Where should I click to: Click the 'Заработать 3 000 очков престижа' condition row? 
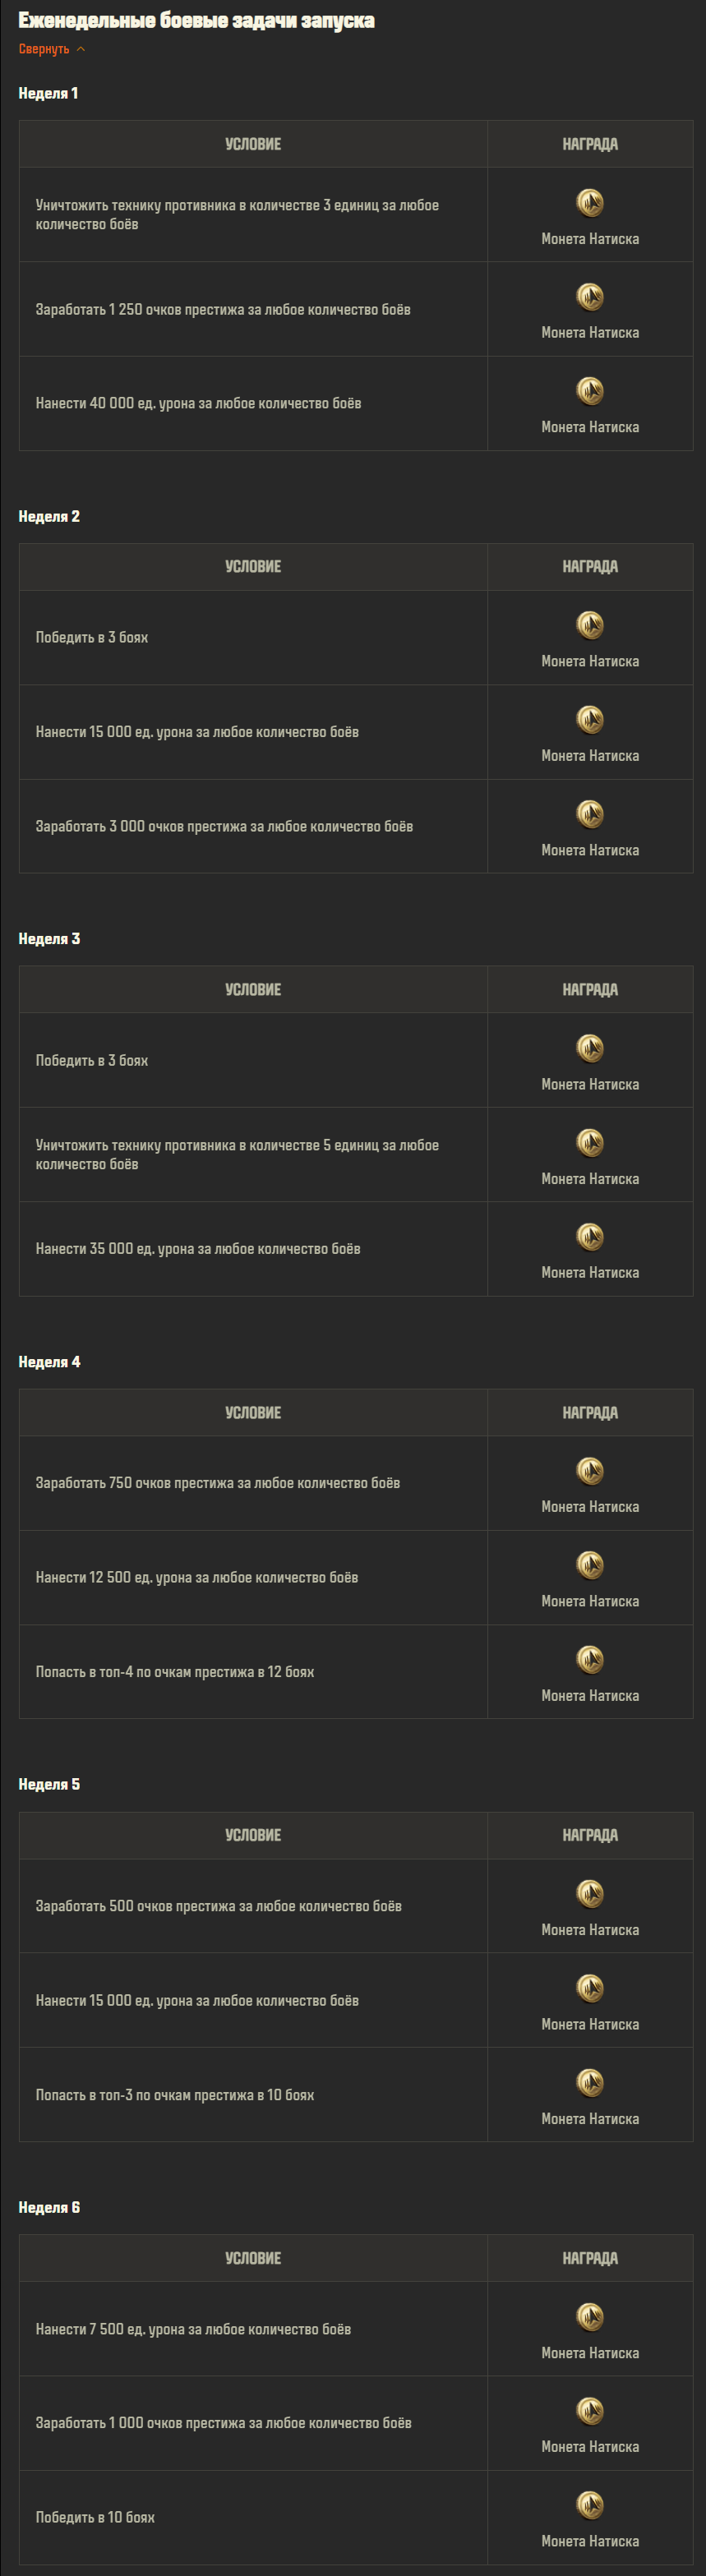253,826
